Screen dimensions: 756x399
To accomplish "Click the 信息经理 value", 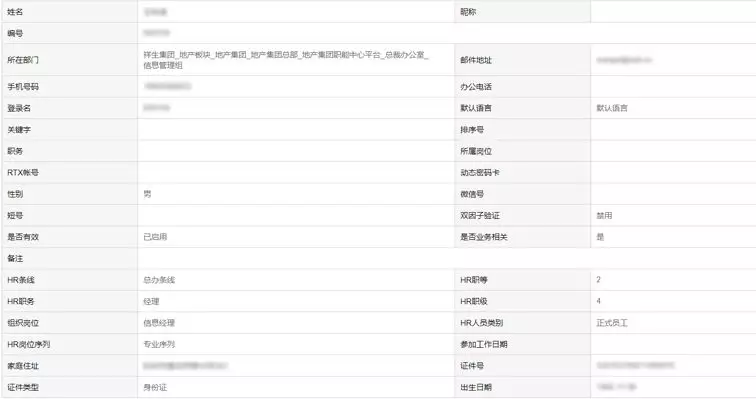I will (x=159, y=322).
